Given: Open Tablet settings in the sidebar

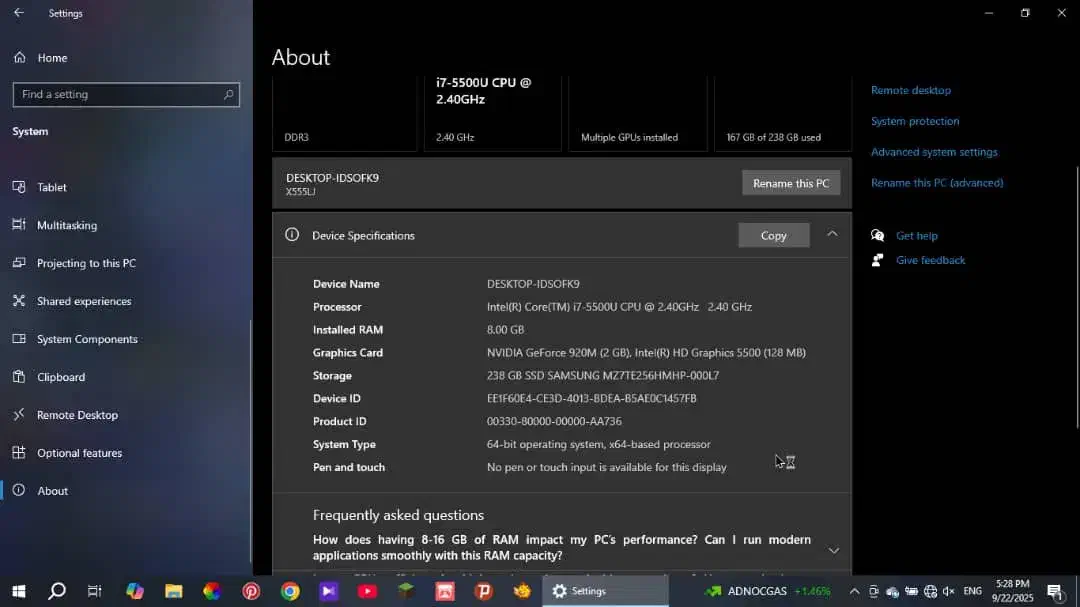Looking at the screenshot, I should [x=52, y=187].
